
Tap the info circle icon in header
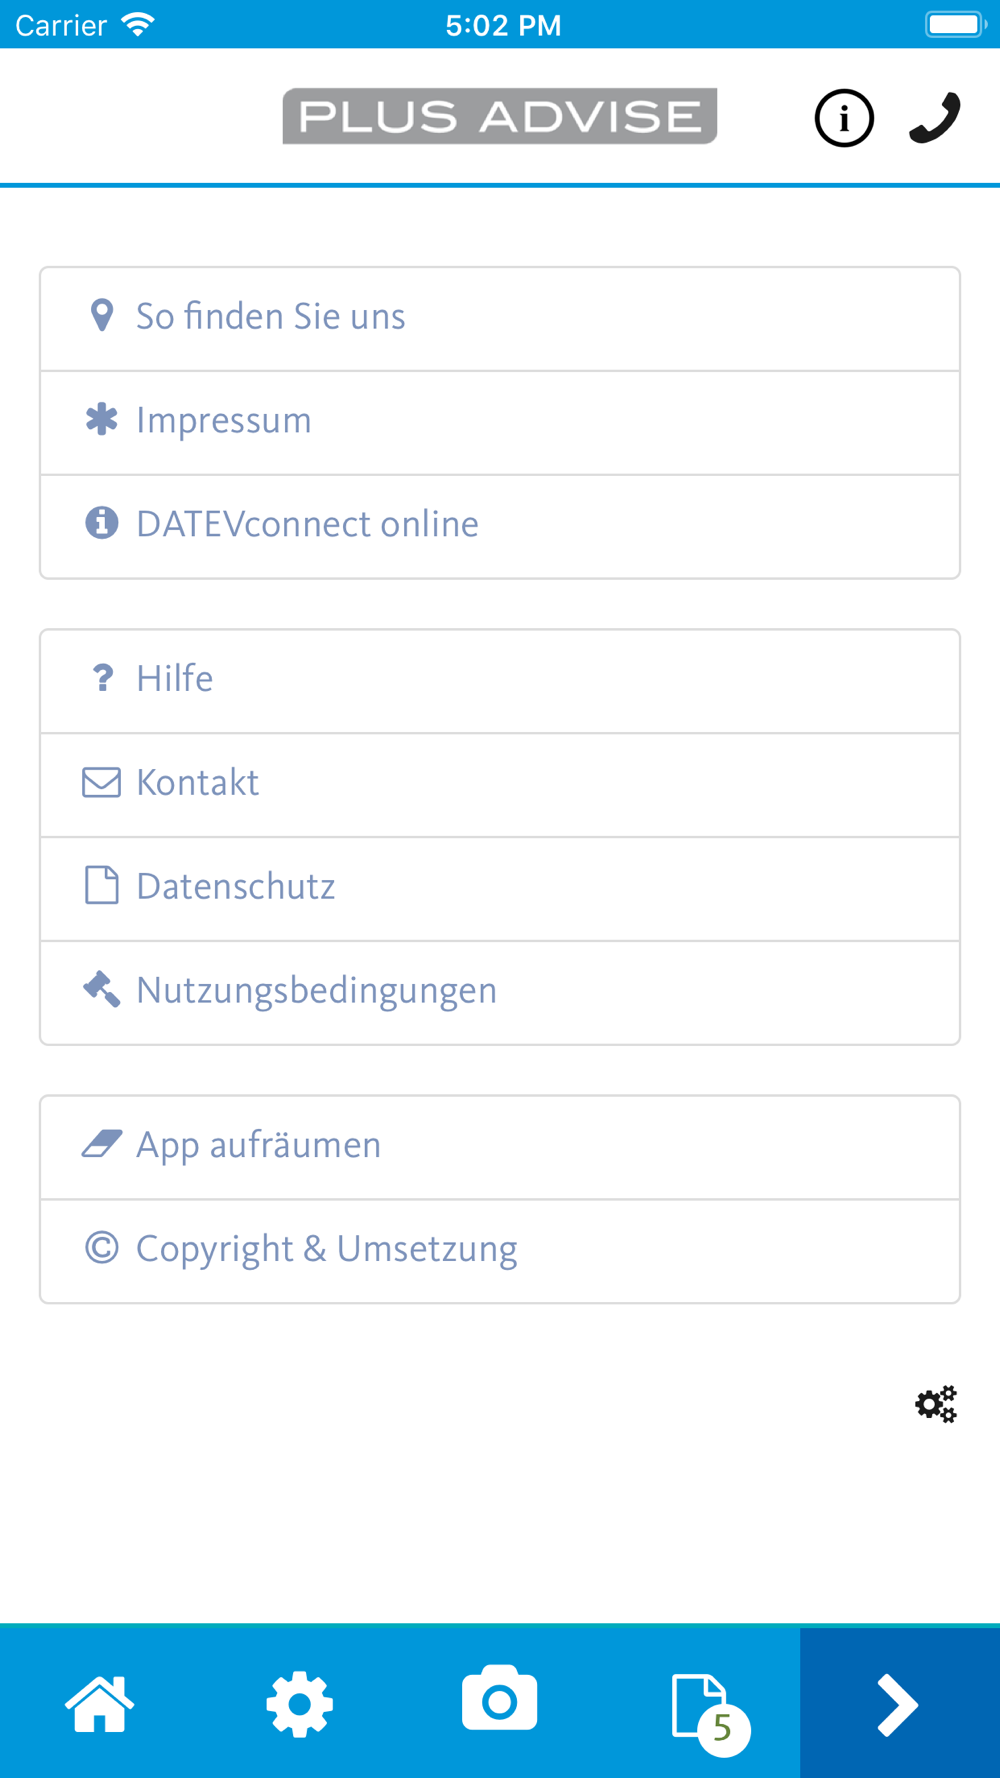(844, 119)
